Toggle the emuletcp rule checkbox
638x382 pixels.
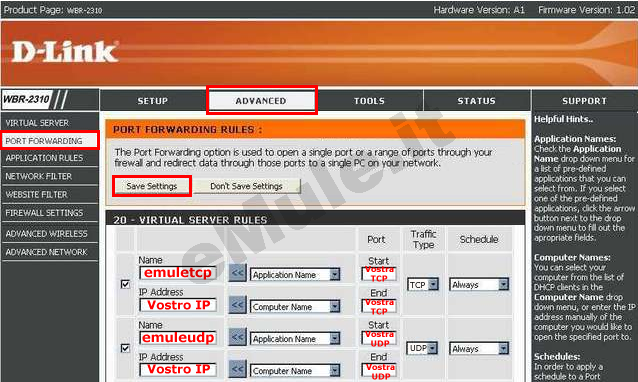[125, 284]
